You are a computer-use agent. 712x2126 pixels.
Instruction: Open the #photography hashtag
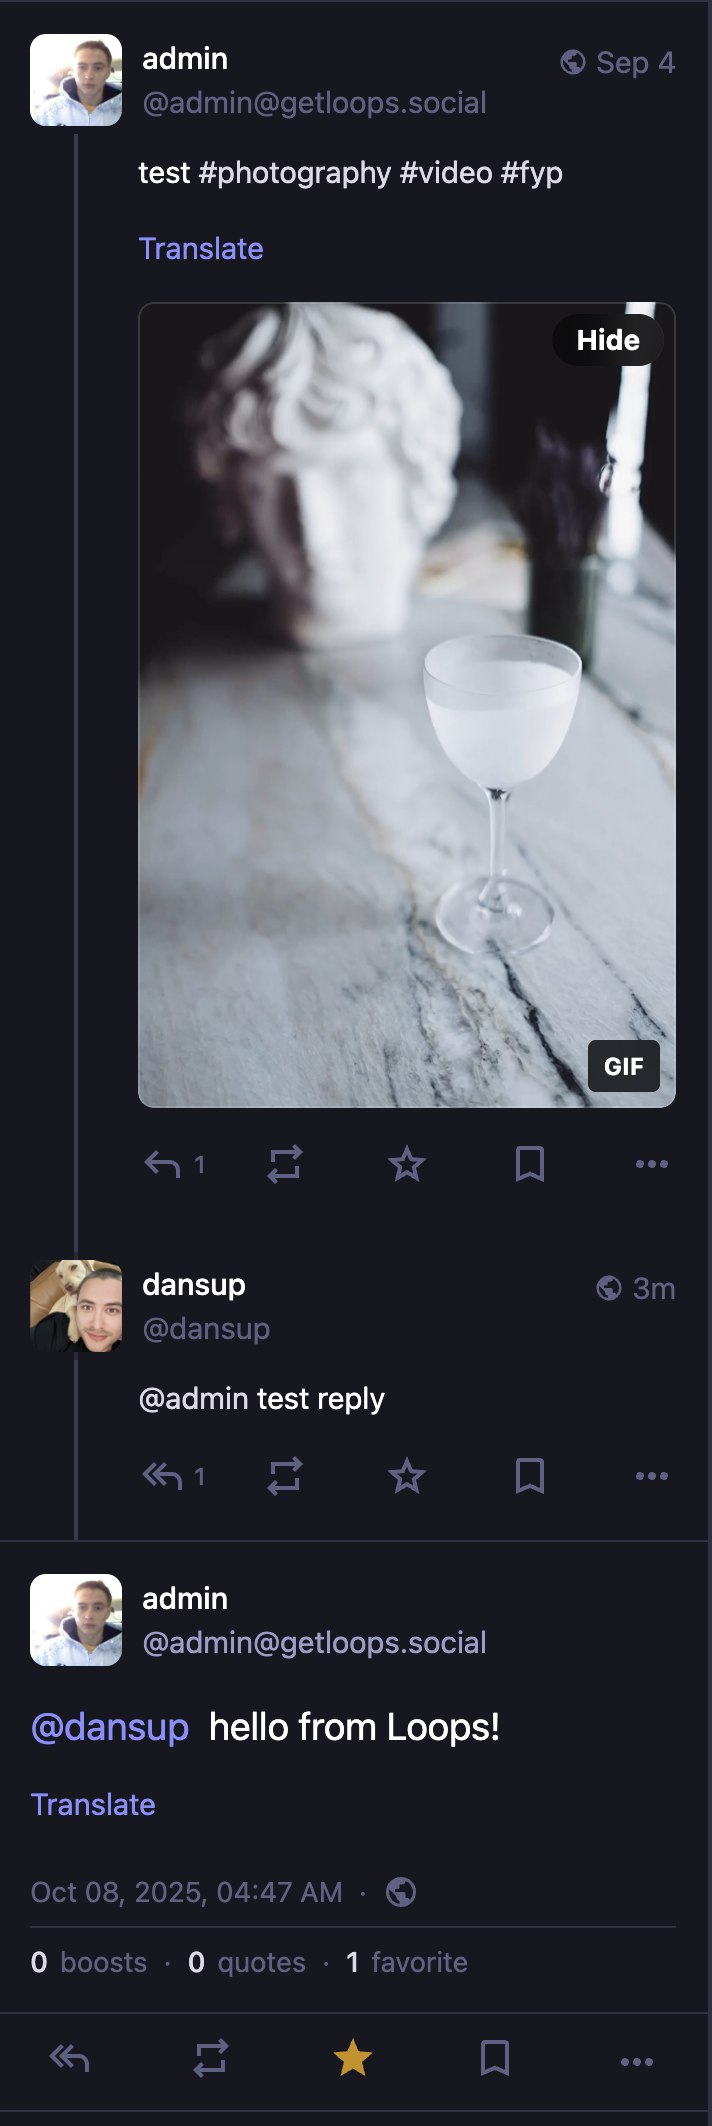click(x=295, y=173)
